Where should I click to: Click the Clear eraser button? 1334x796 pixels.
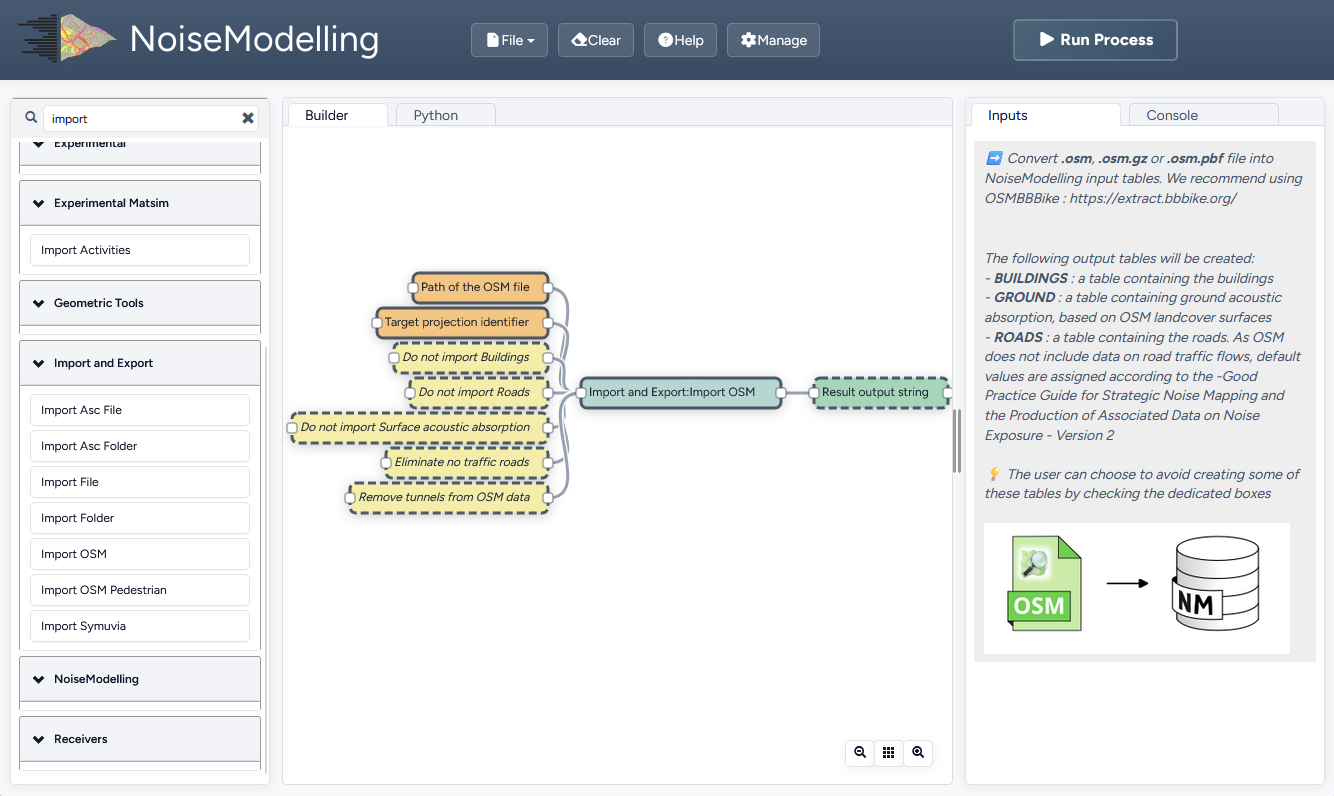[x=596, y=40]
